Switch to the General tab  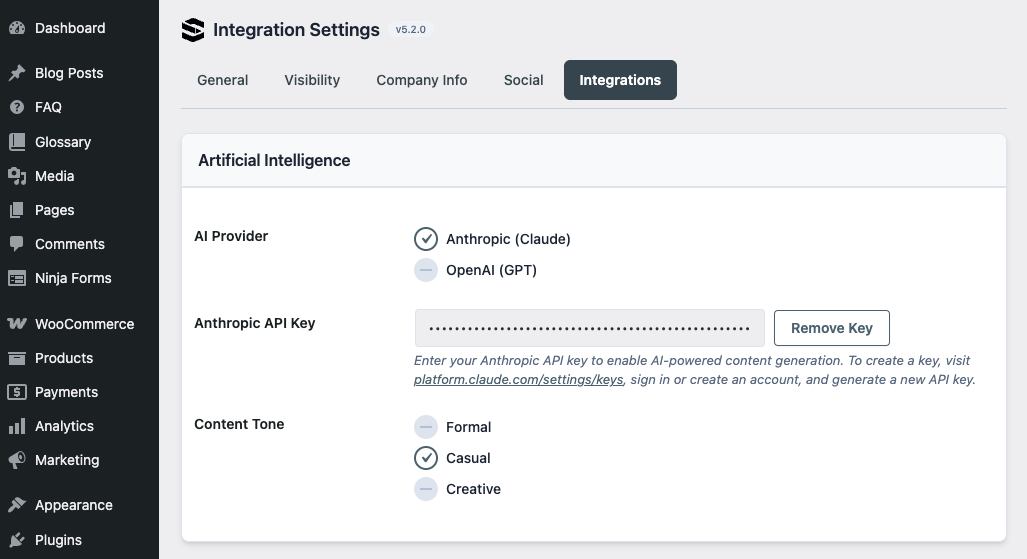[223, 80]
